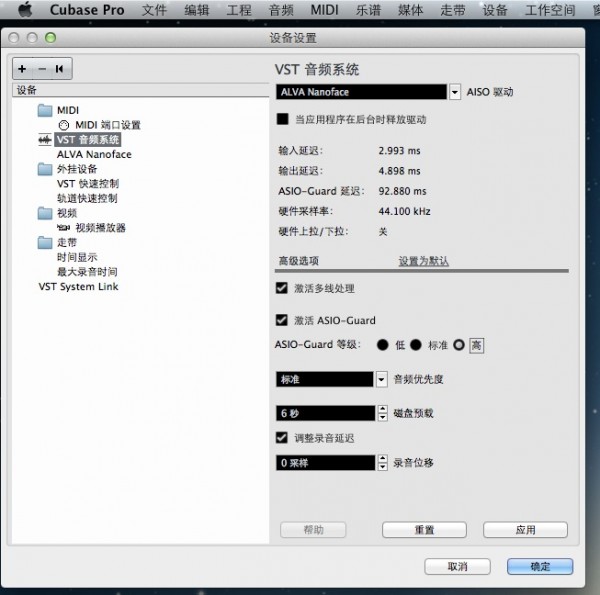Image resolution: width=600 pixels, height=595 pixels.
Task: Open the 设备 menu in menu bar
Action: [x=495, y=10]
